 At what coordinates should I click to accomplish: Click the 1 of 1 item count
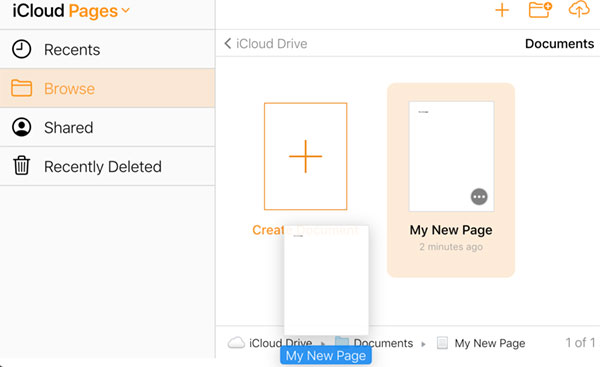[580, 343]
